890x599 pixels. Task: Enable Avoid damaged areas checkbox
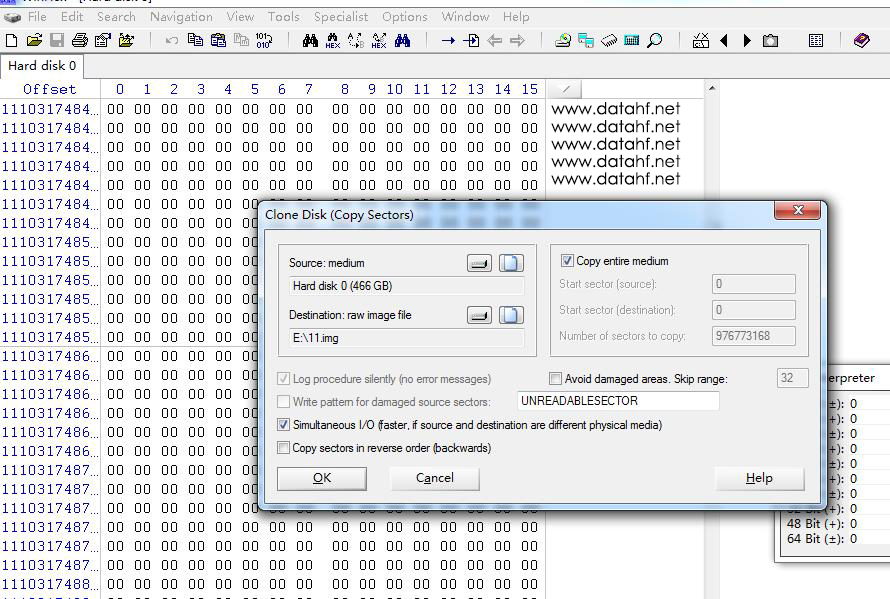tap(556, 379)
